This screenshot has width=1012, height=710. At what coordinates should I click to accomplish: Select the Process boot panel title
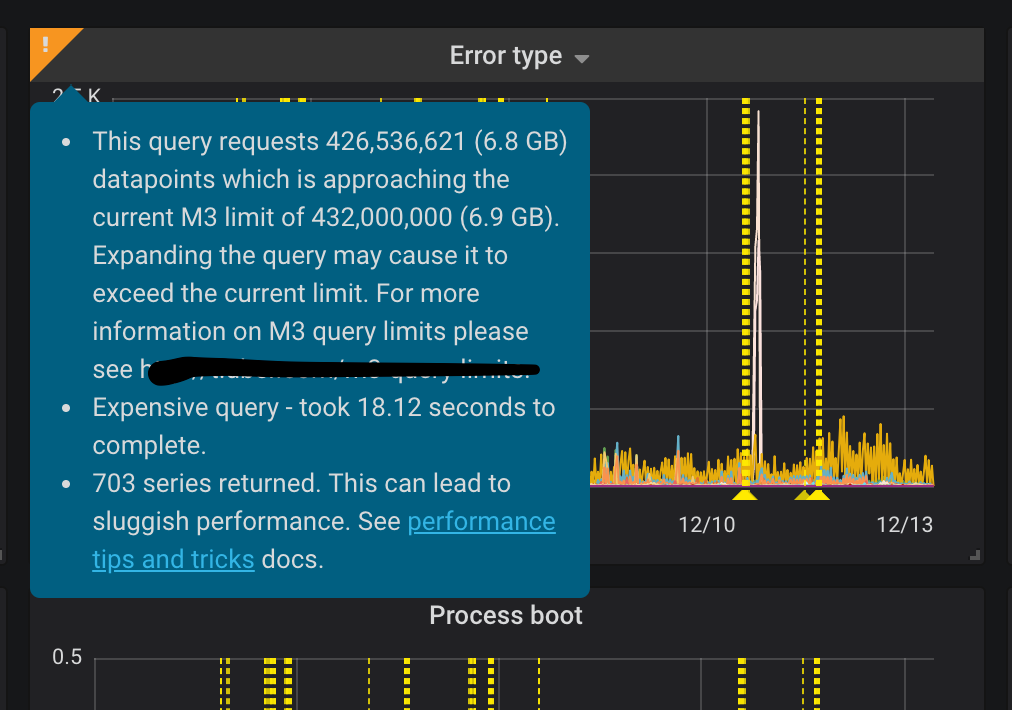point(505,615)
